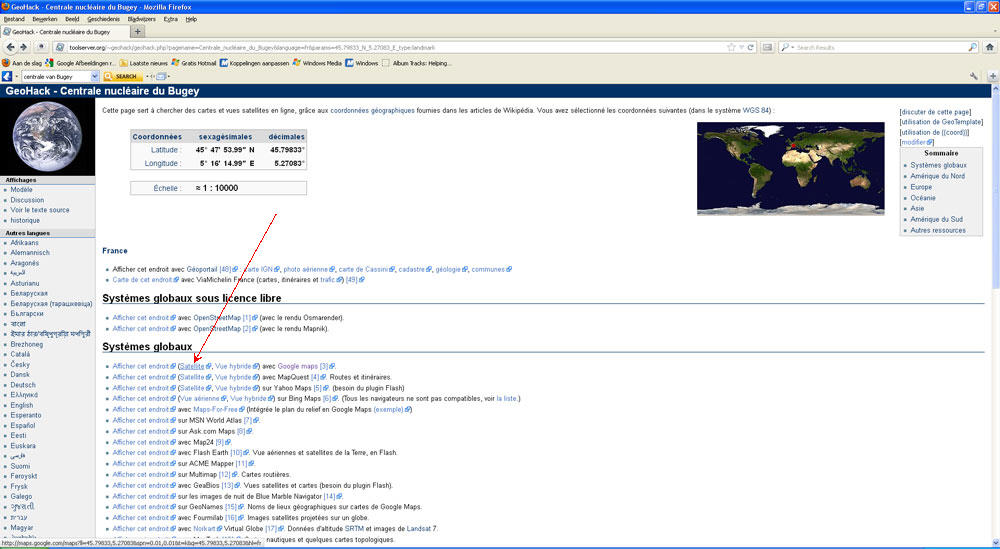1000x549 pixels.
Task: Open the Bestand menu
Action: 14,19
